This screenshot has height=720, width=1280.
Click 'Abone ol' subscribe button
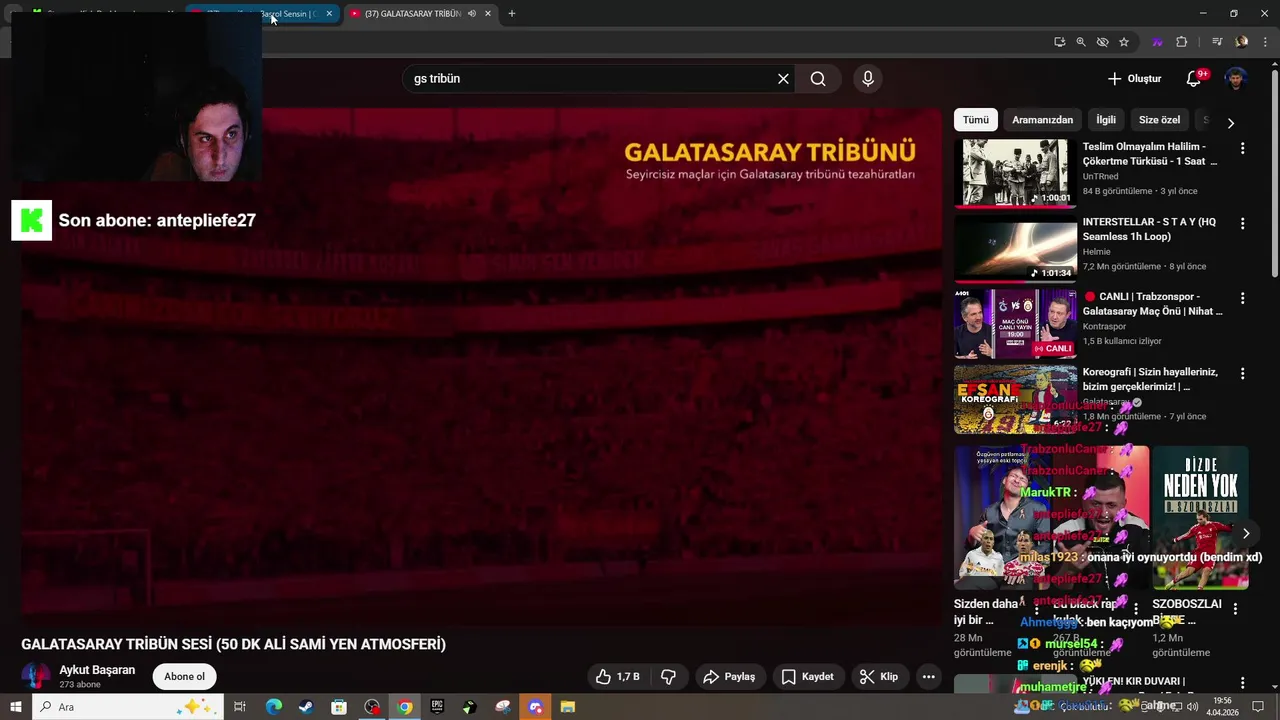point(184,677)
